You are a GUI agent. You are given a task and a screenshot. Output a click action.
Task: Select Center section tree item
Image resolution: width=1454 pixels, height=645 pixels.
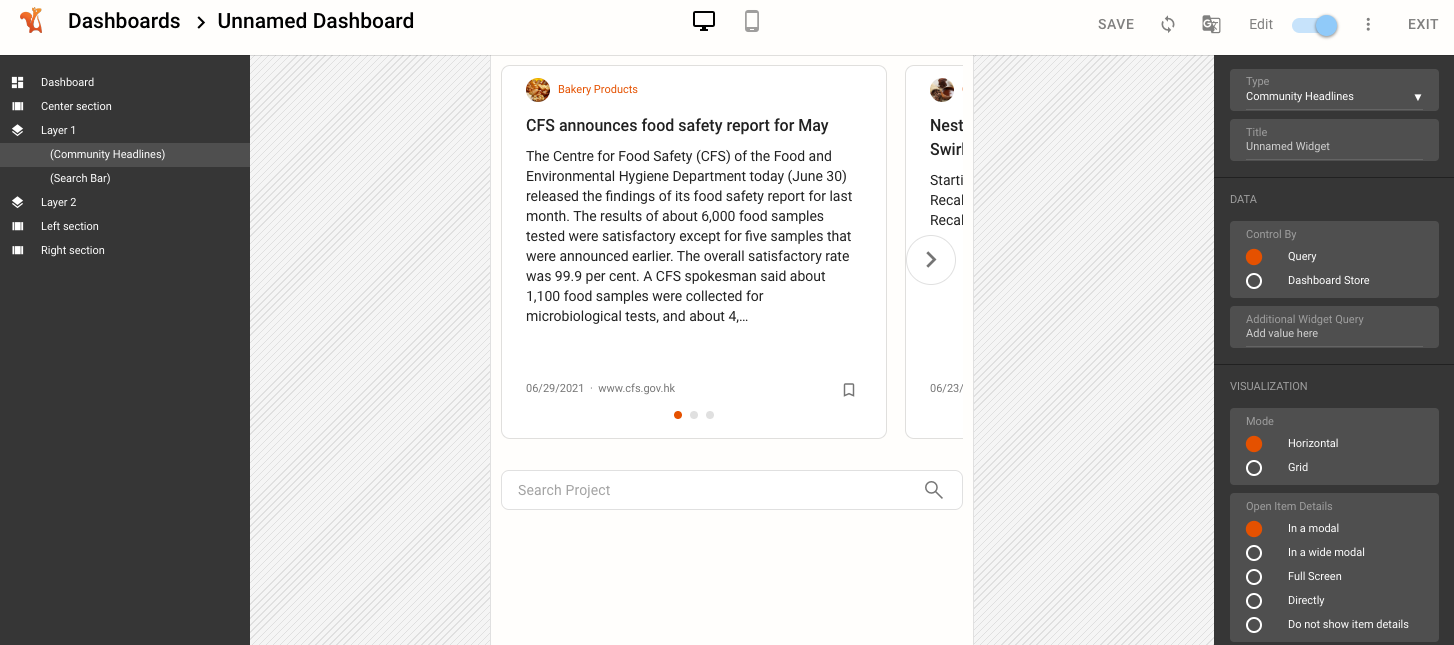tap(125, 106)
